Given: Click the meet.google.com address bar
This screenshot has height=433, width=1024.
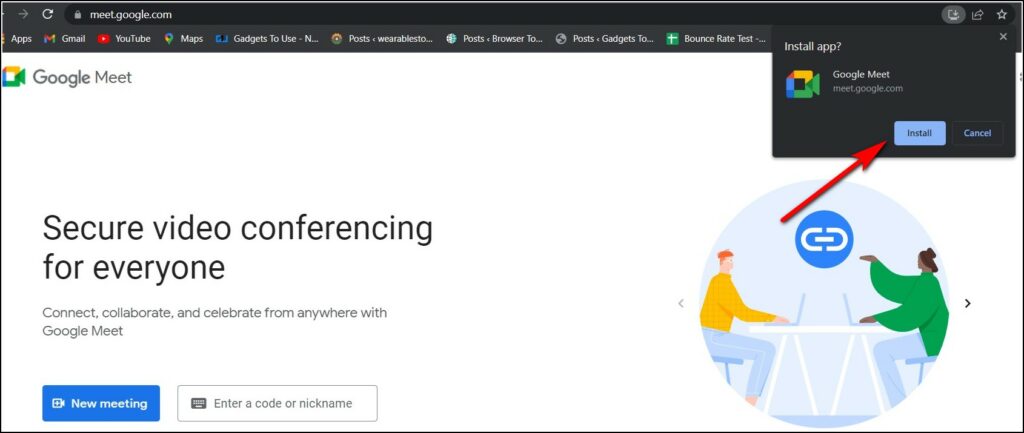Looking at the screenshot, I should [503, 14].
